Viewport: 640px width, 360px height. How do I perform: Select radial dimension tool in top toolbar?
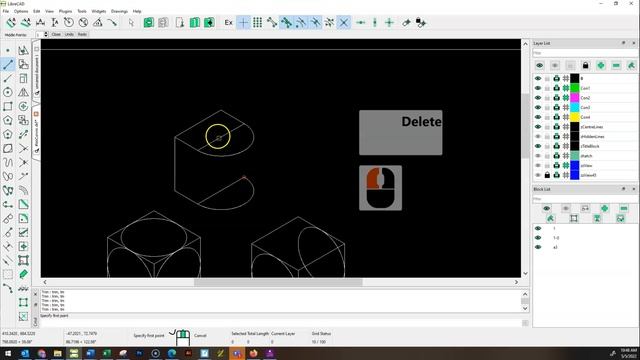69,22
